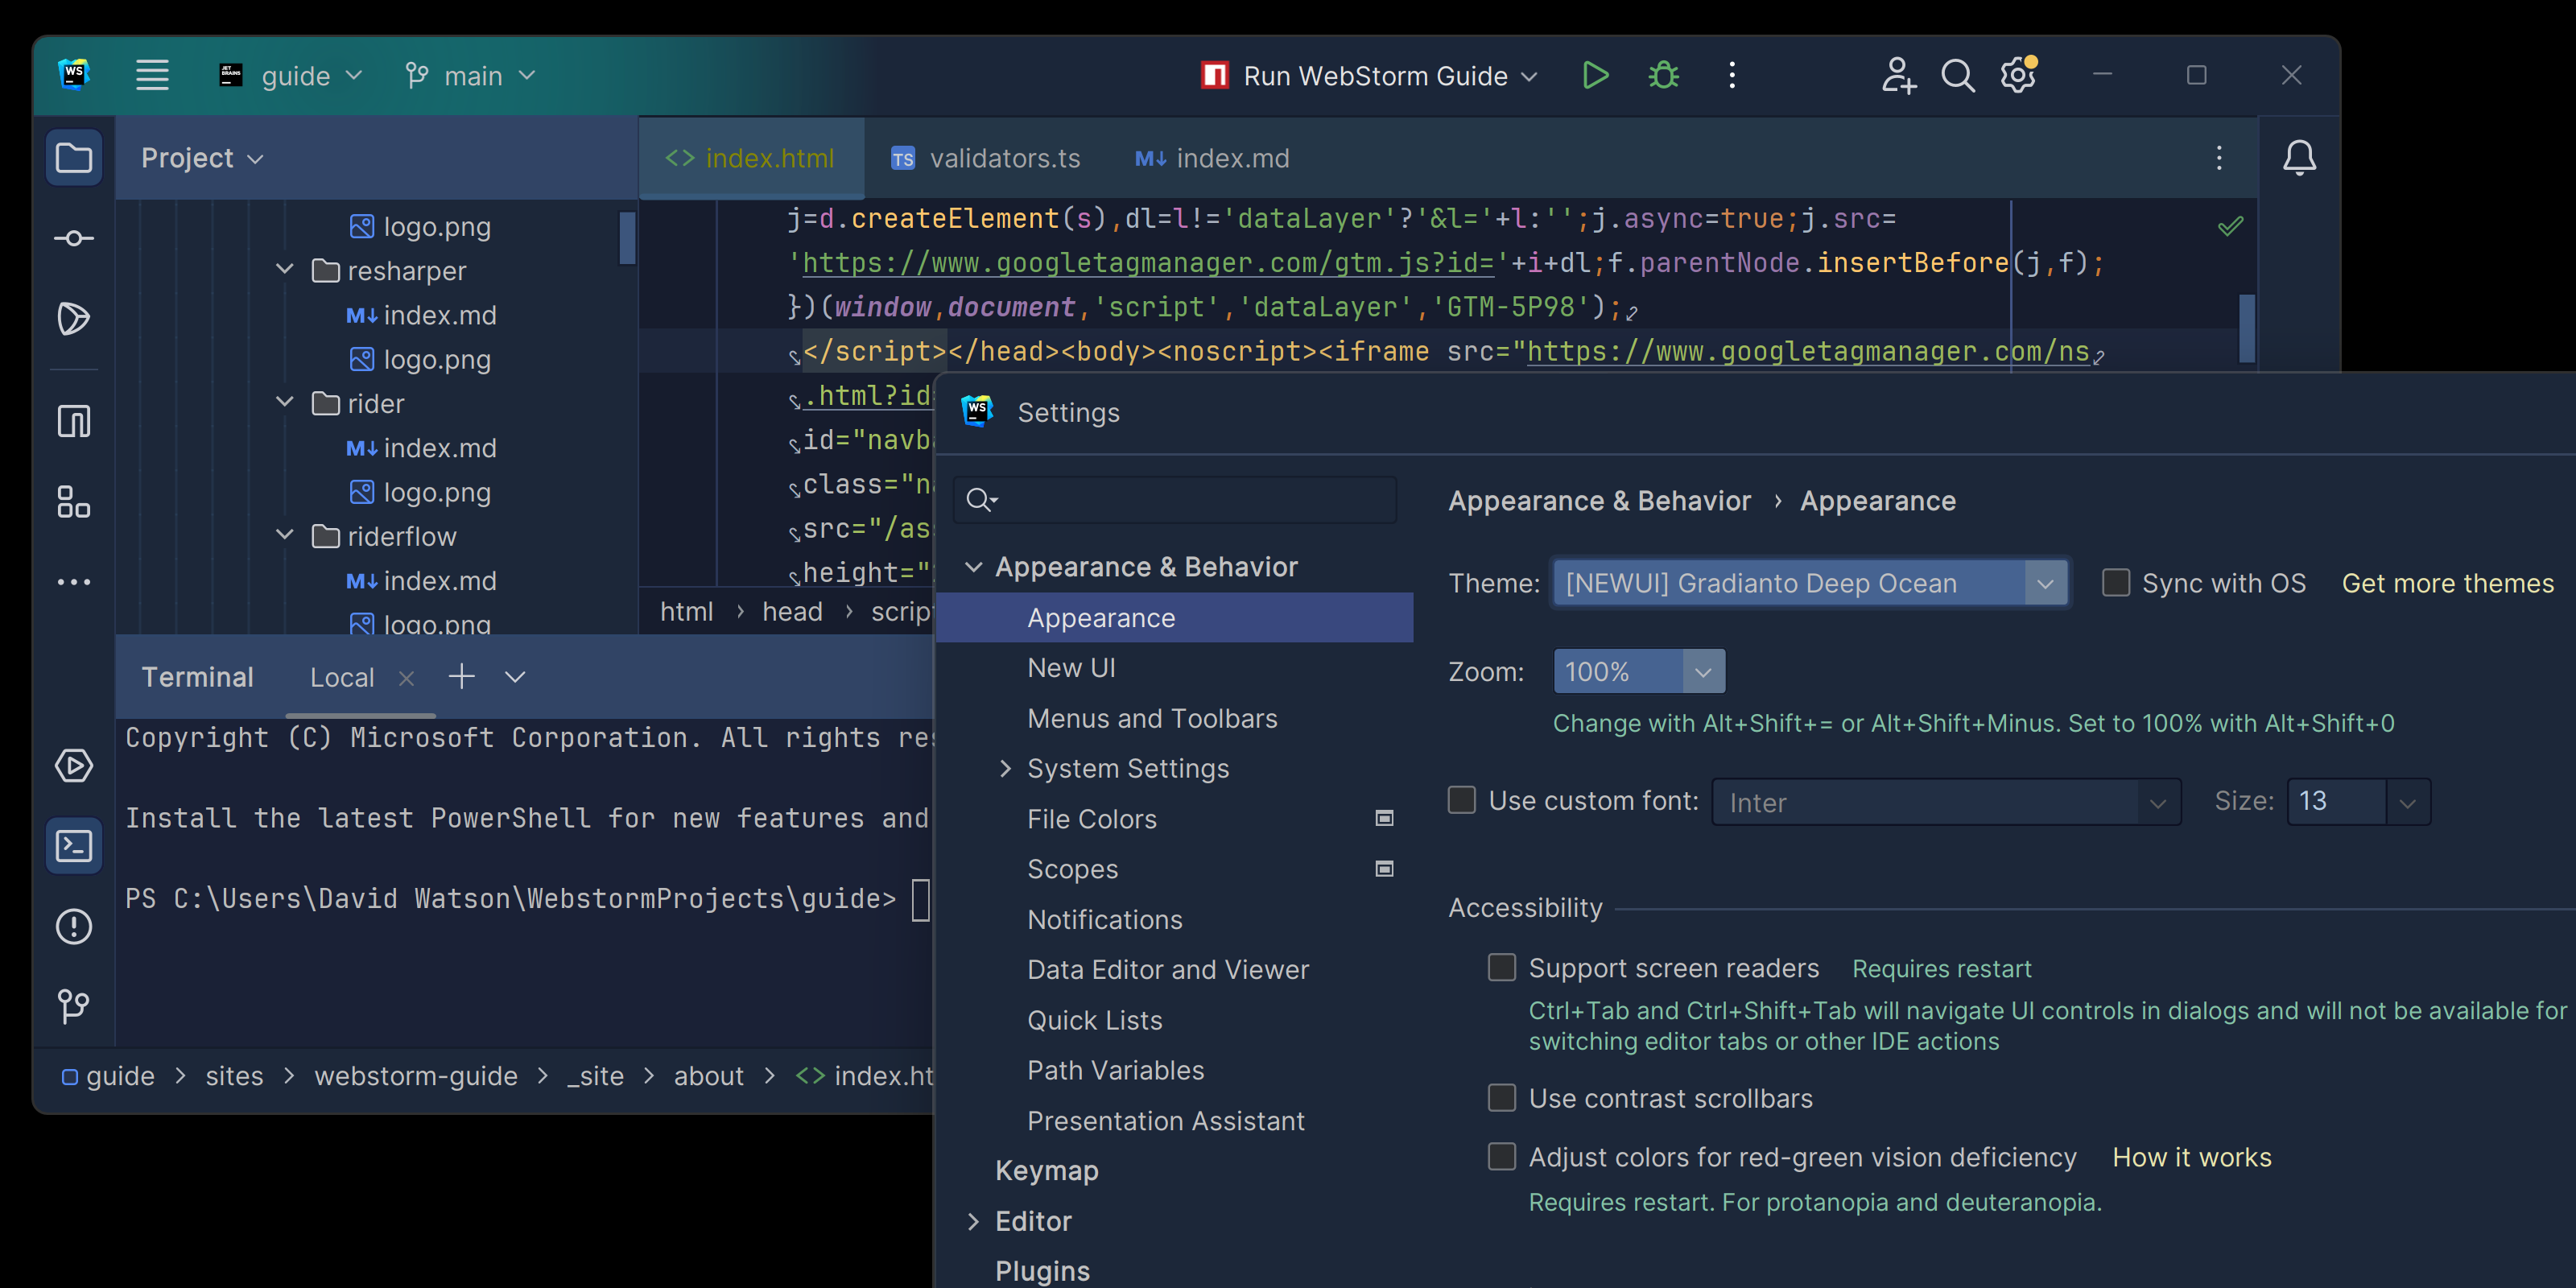Screen dimensions: 2576x1288
Task: Open IDE settings gear icon
Action: (2019, 74)
